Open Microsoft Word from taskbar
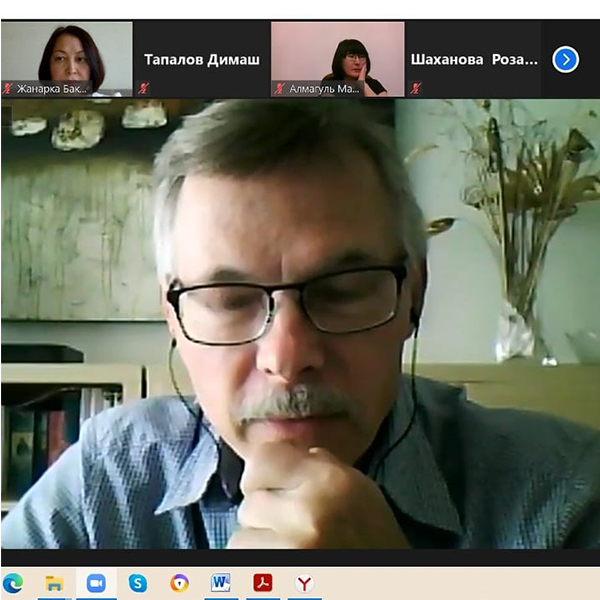The width and height of the screenshot is (600, 600). click(221, 583)
